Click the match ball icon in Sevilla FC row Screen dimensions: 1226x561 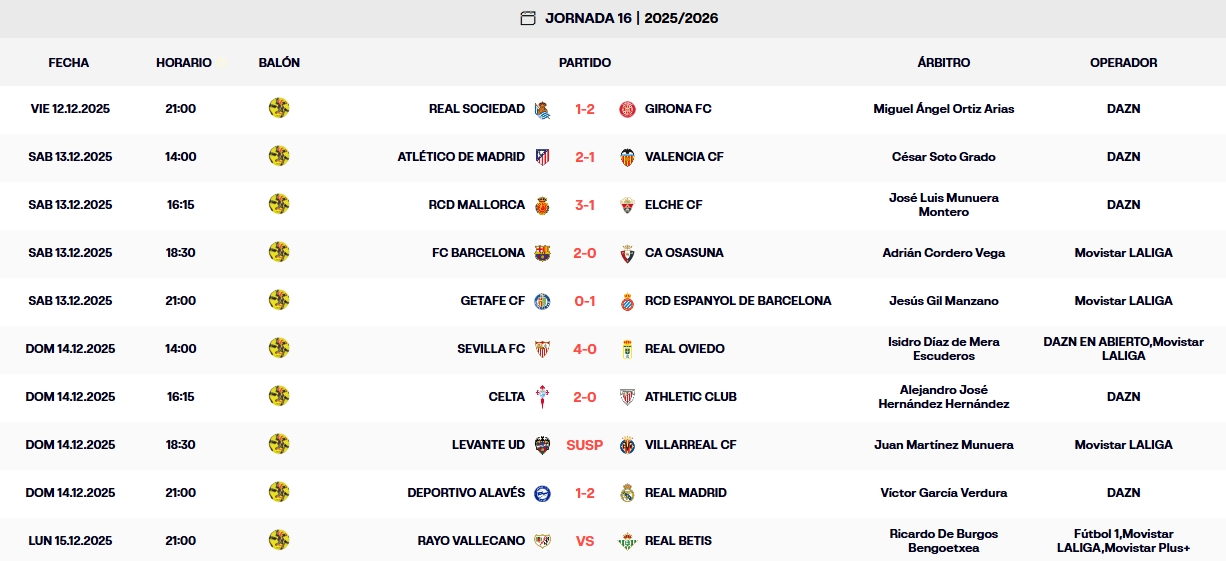[x=279, y=348]
